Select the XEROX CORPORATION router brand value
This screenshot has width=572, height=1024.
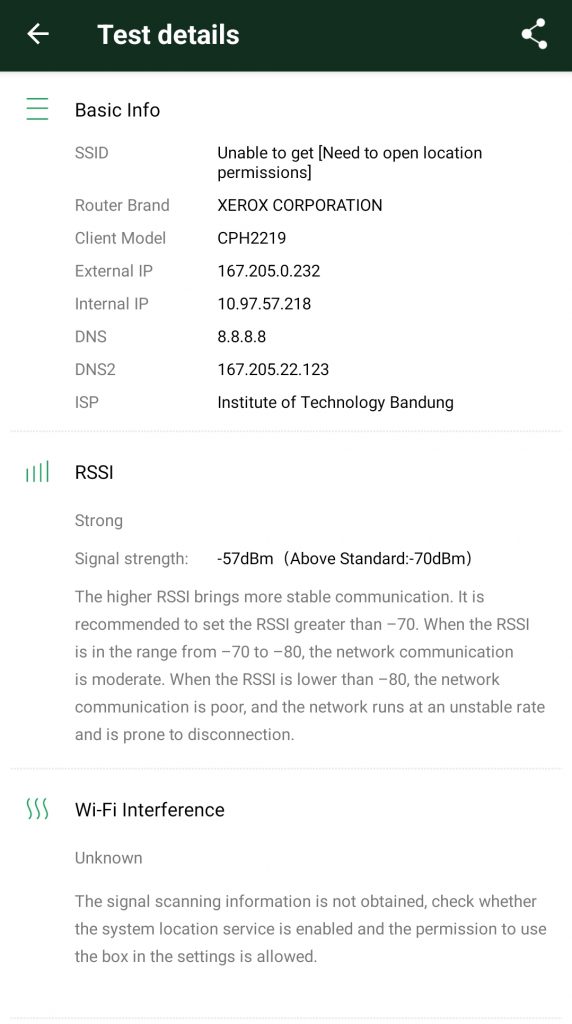point(300,205)
